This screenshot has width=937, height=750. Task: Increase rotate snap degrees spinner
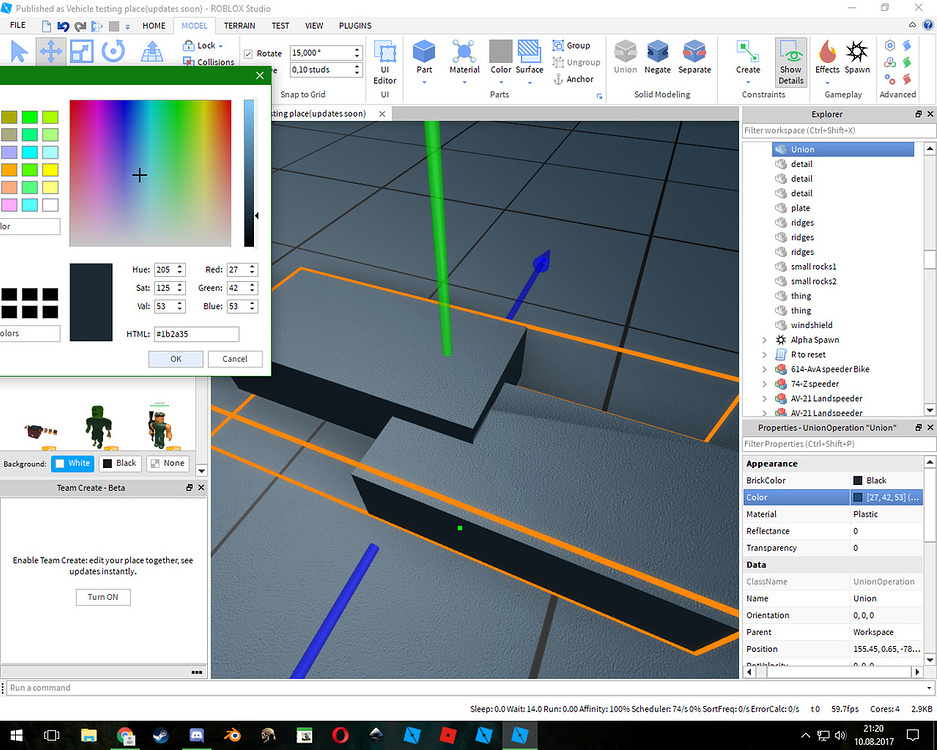pyautogui.click(x=357, y=50)
